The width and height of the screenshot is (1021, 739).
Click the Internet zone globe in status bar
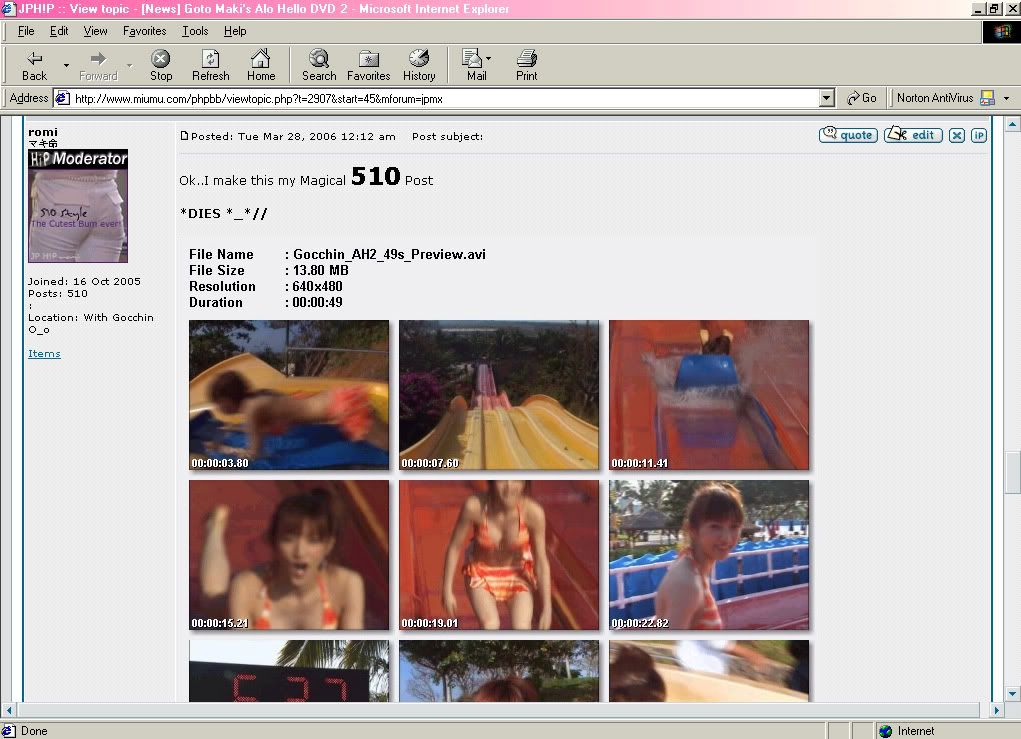click(885, 731)
